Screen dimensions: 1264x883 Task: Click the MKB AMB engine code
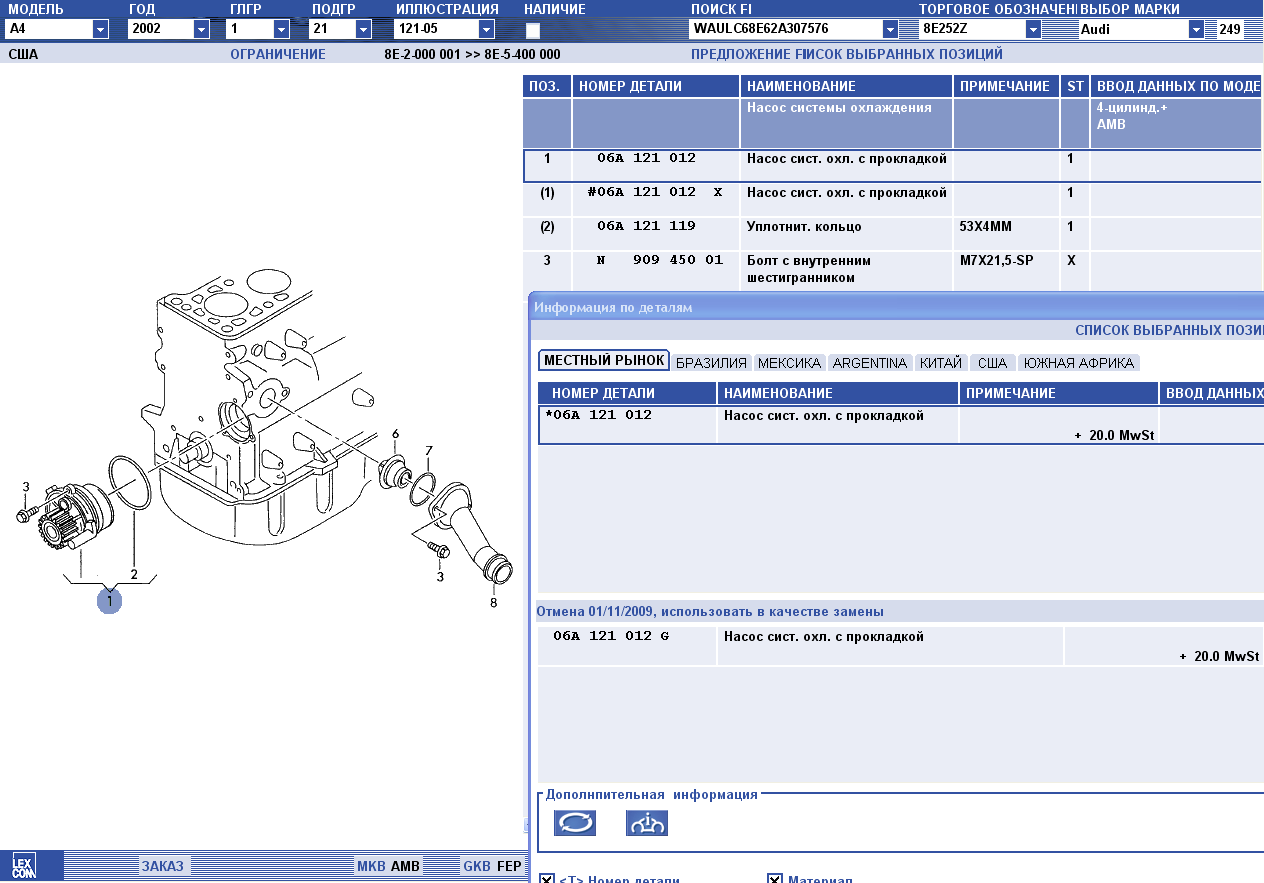click(x=389, y=866)
